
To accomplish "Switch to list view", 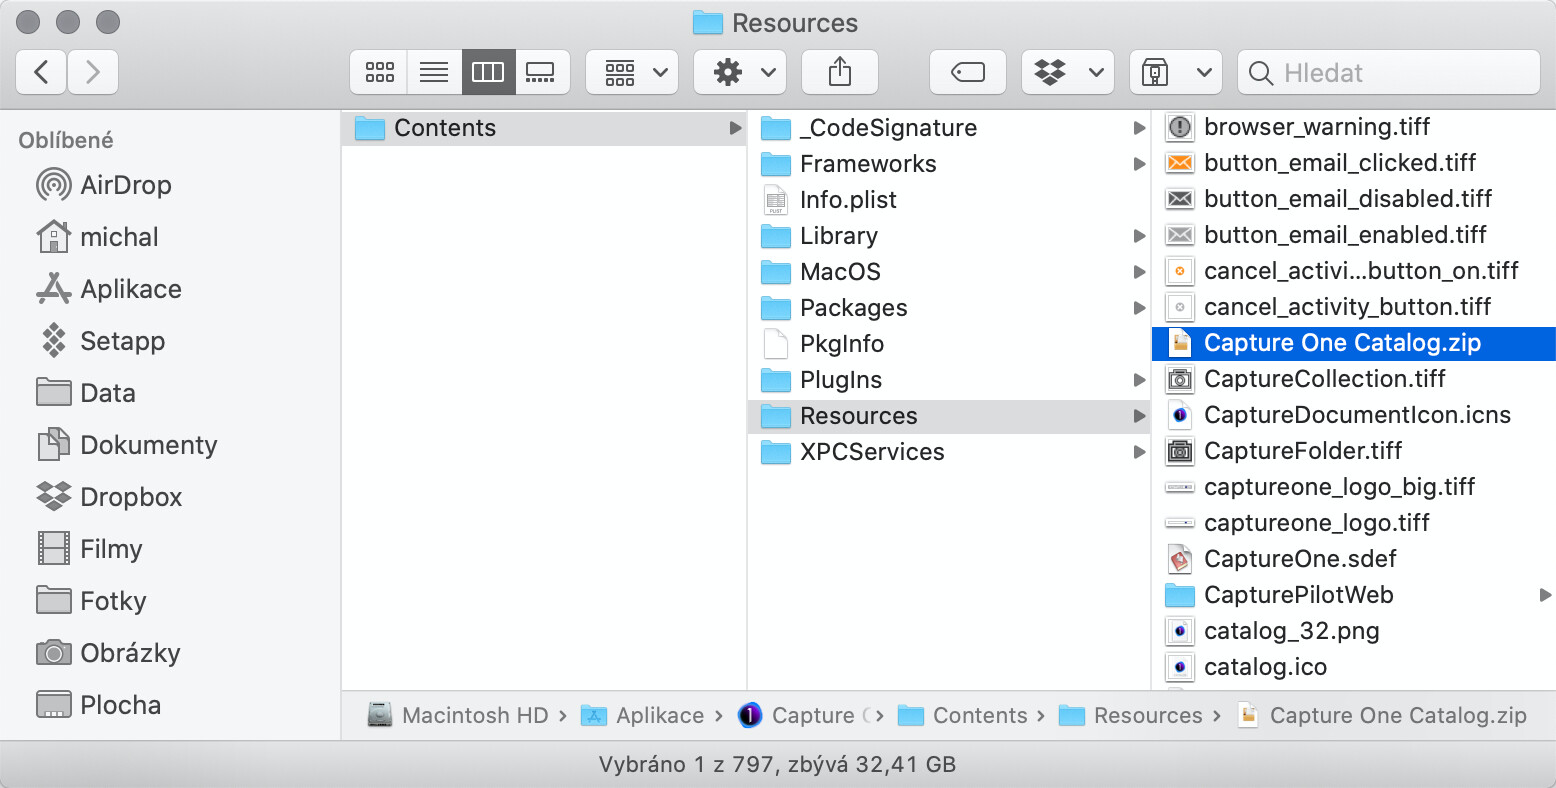I will tap(434, 72).
